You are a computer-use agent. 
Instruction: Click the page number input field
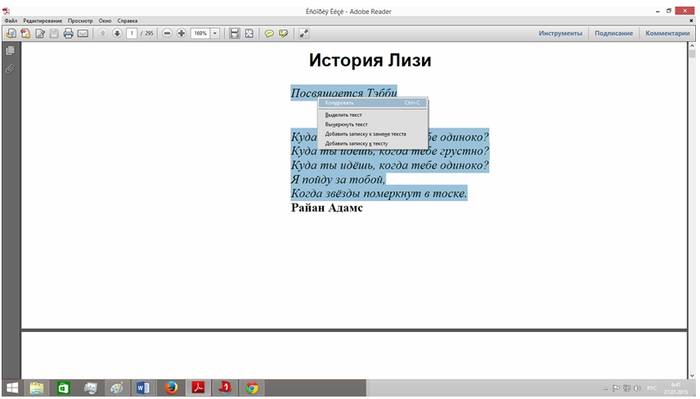tap(132, 33)
